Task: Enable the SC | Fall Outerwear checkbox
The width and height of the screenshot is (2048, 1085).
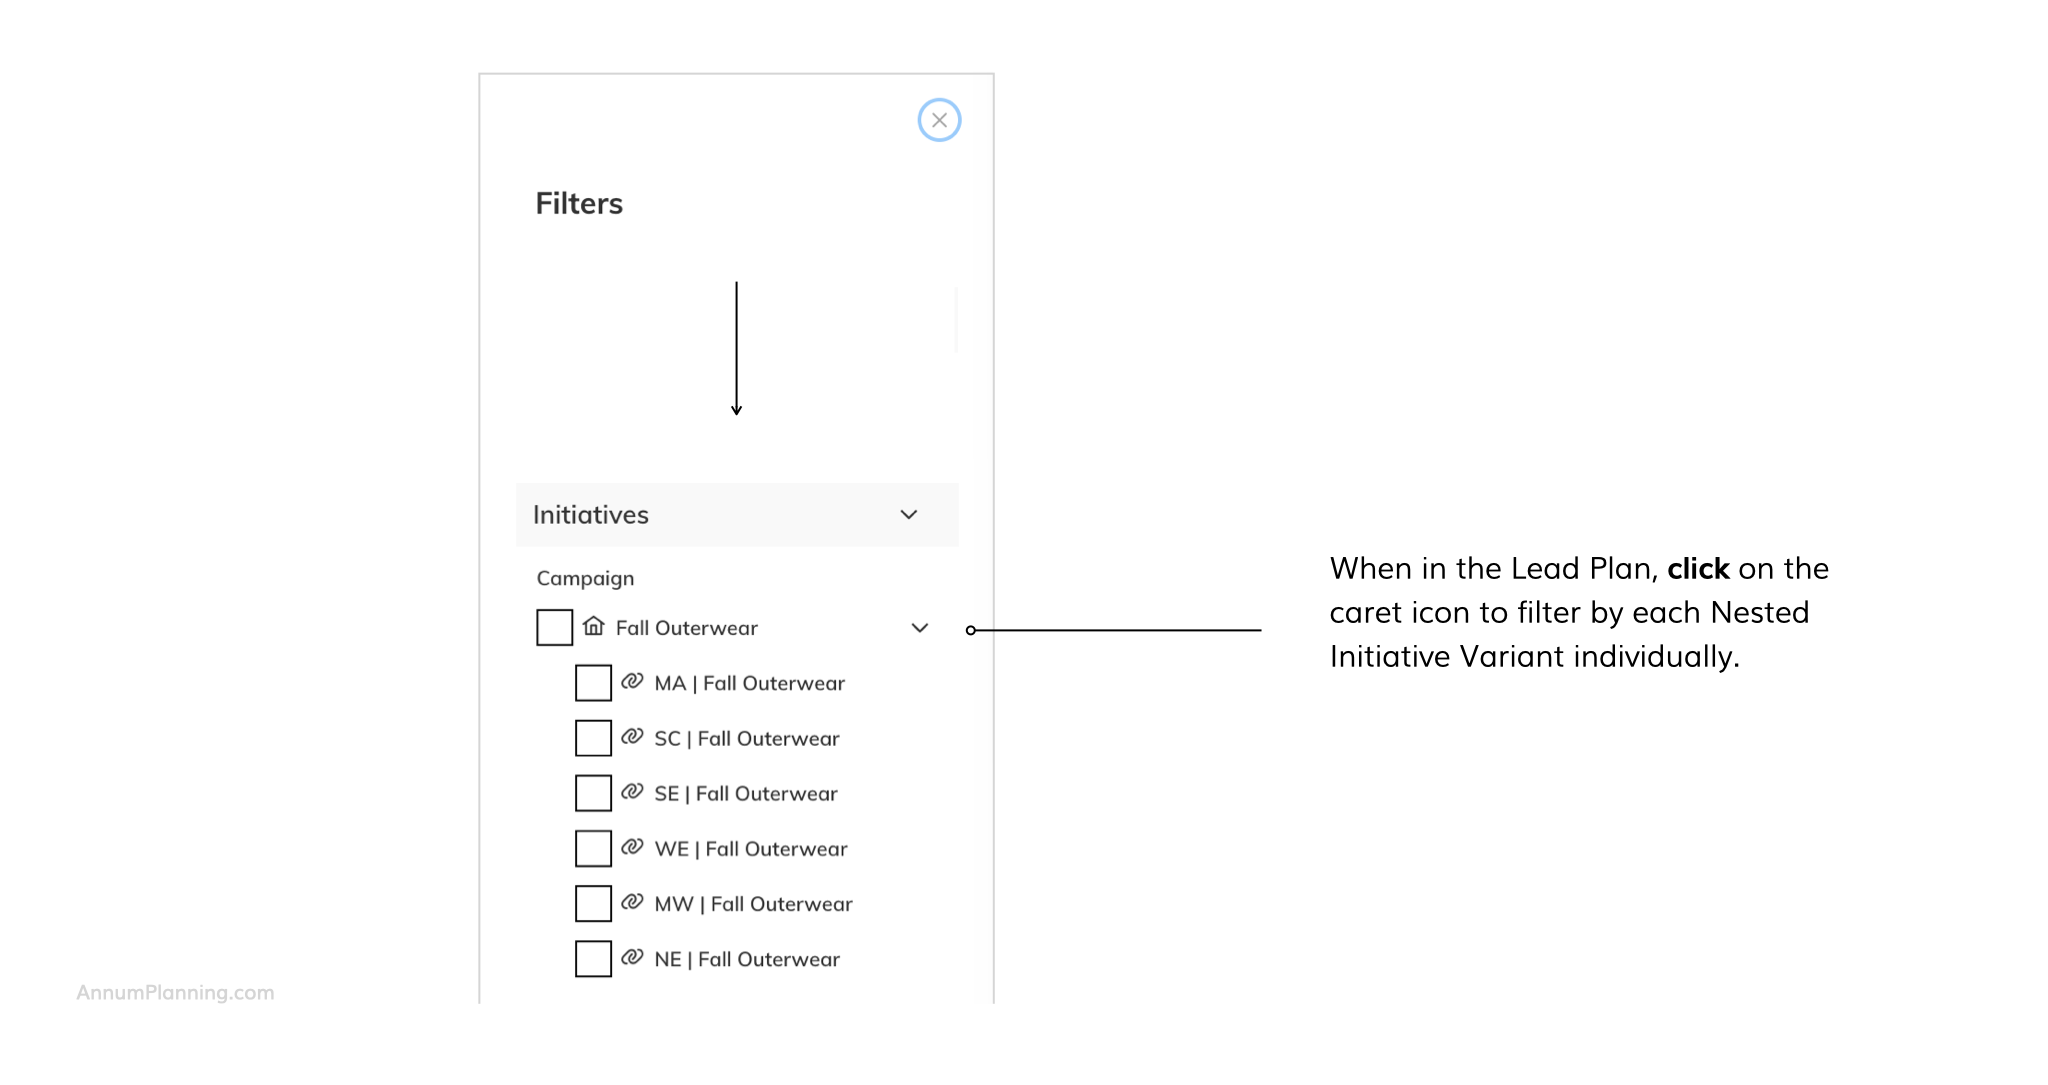Action: click(x=593, y=738)
